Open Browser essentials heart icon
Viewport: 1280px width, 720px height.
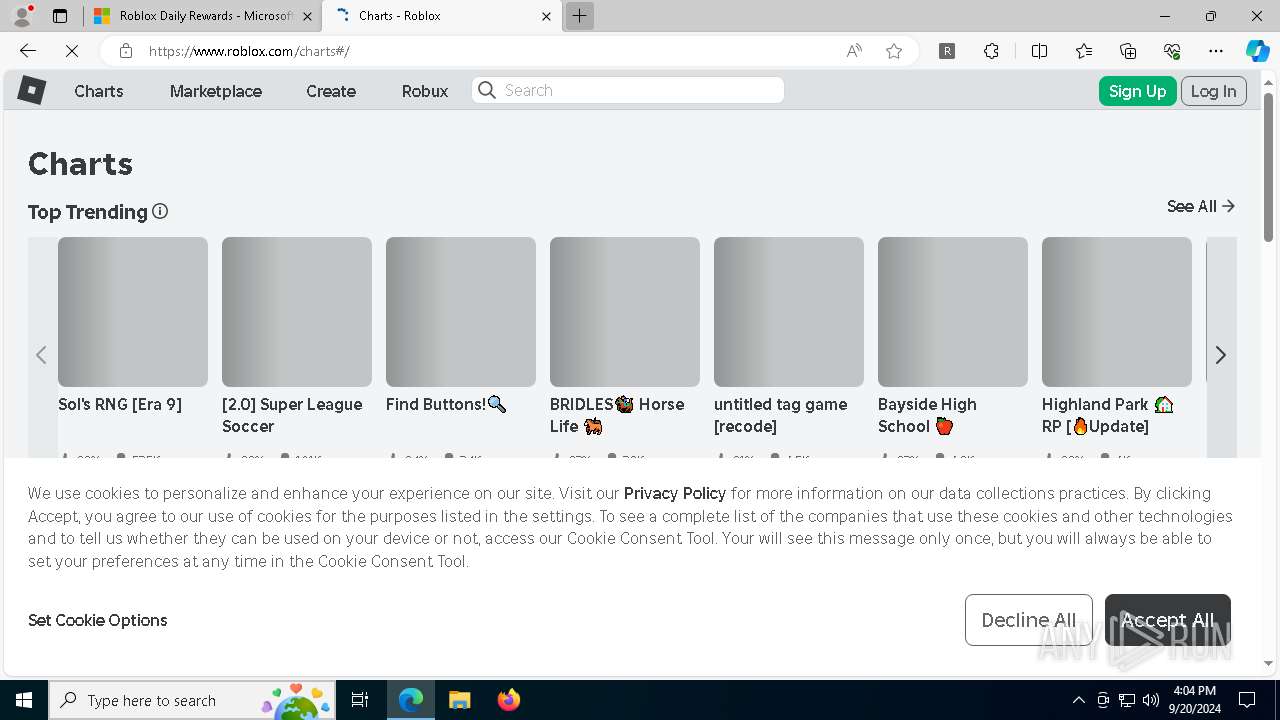click(1172, 51)
